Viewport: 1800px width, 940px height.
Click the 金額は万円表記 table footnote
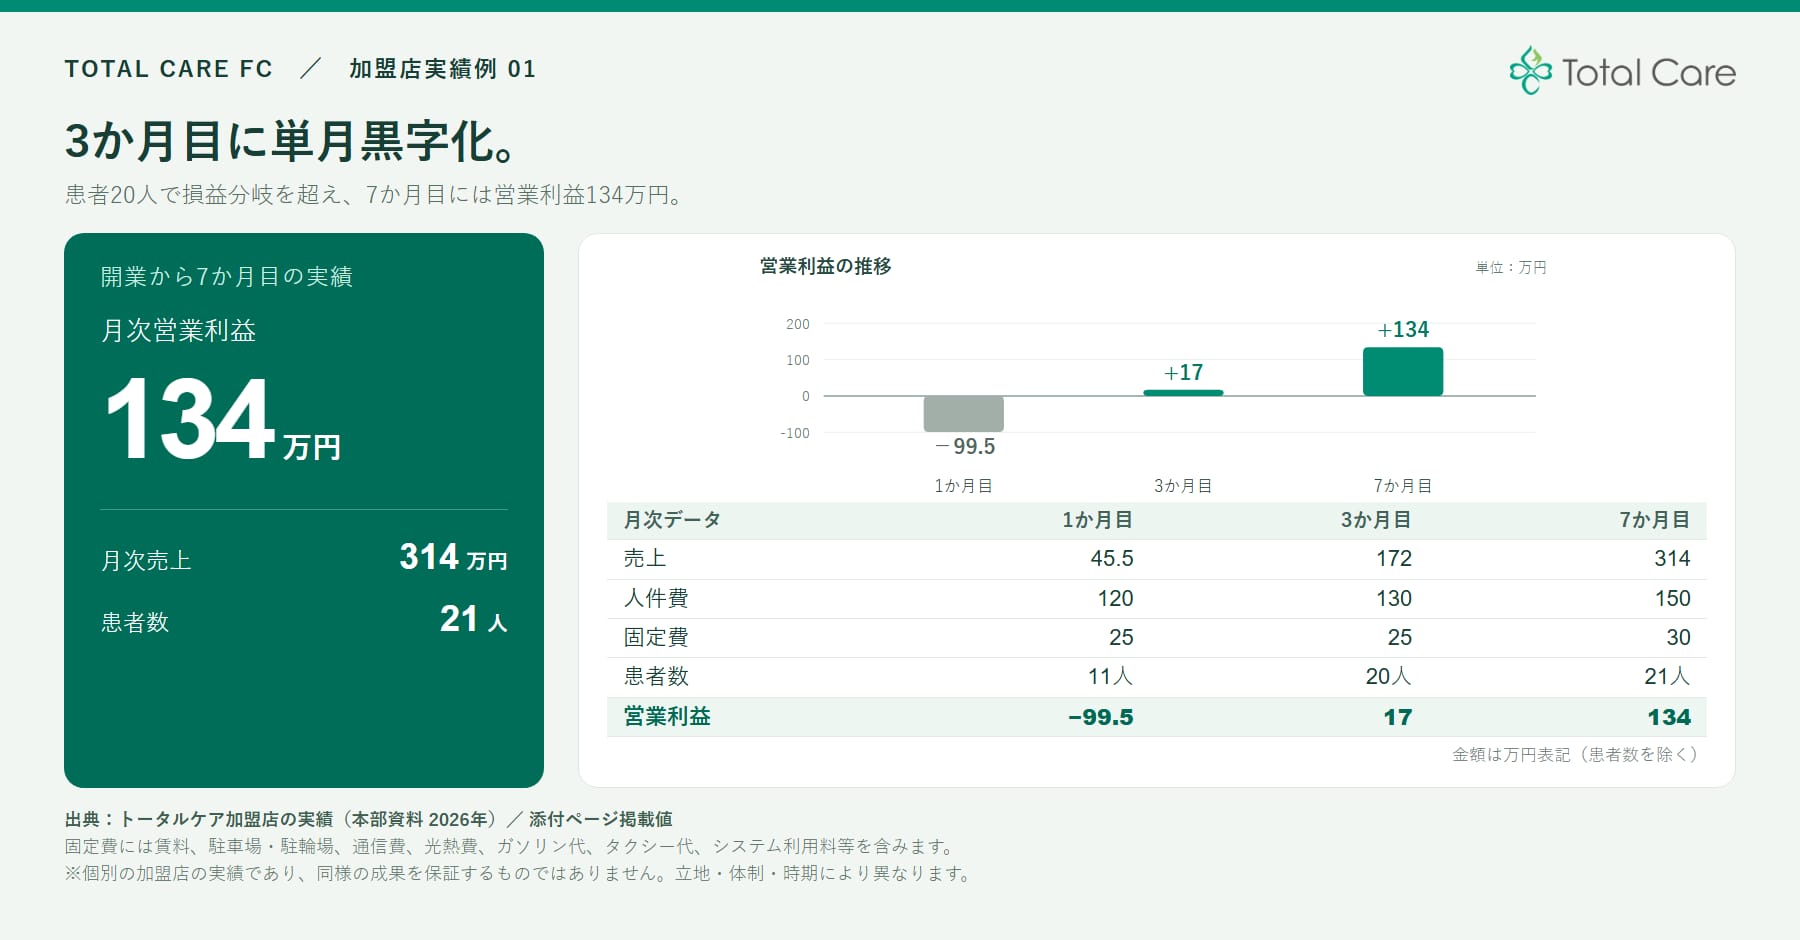[1575, 755]
